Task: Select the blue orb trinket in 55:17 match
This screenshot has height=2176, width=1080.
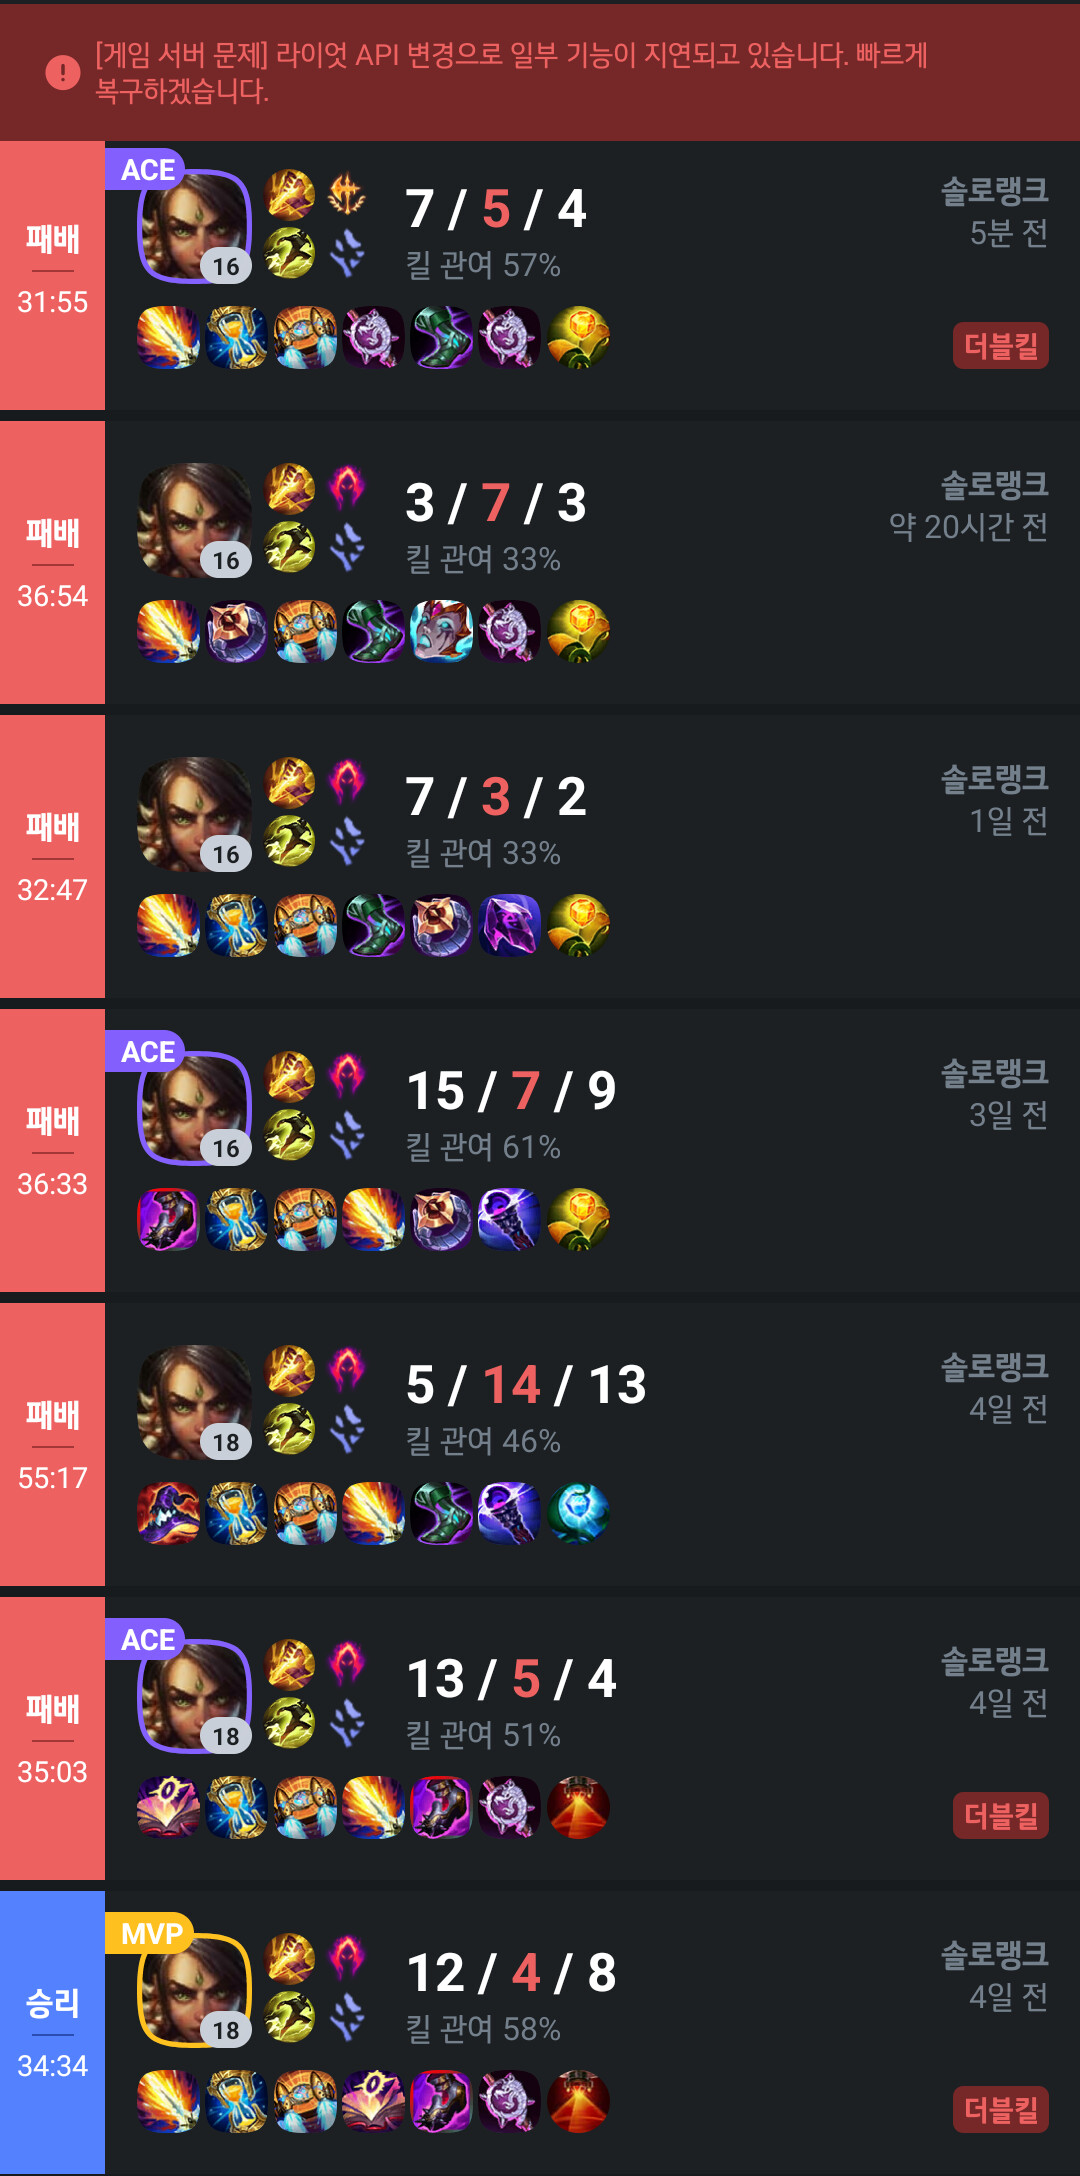Action: pos(578,1514)
